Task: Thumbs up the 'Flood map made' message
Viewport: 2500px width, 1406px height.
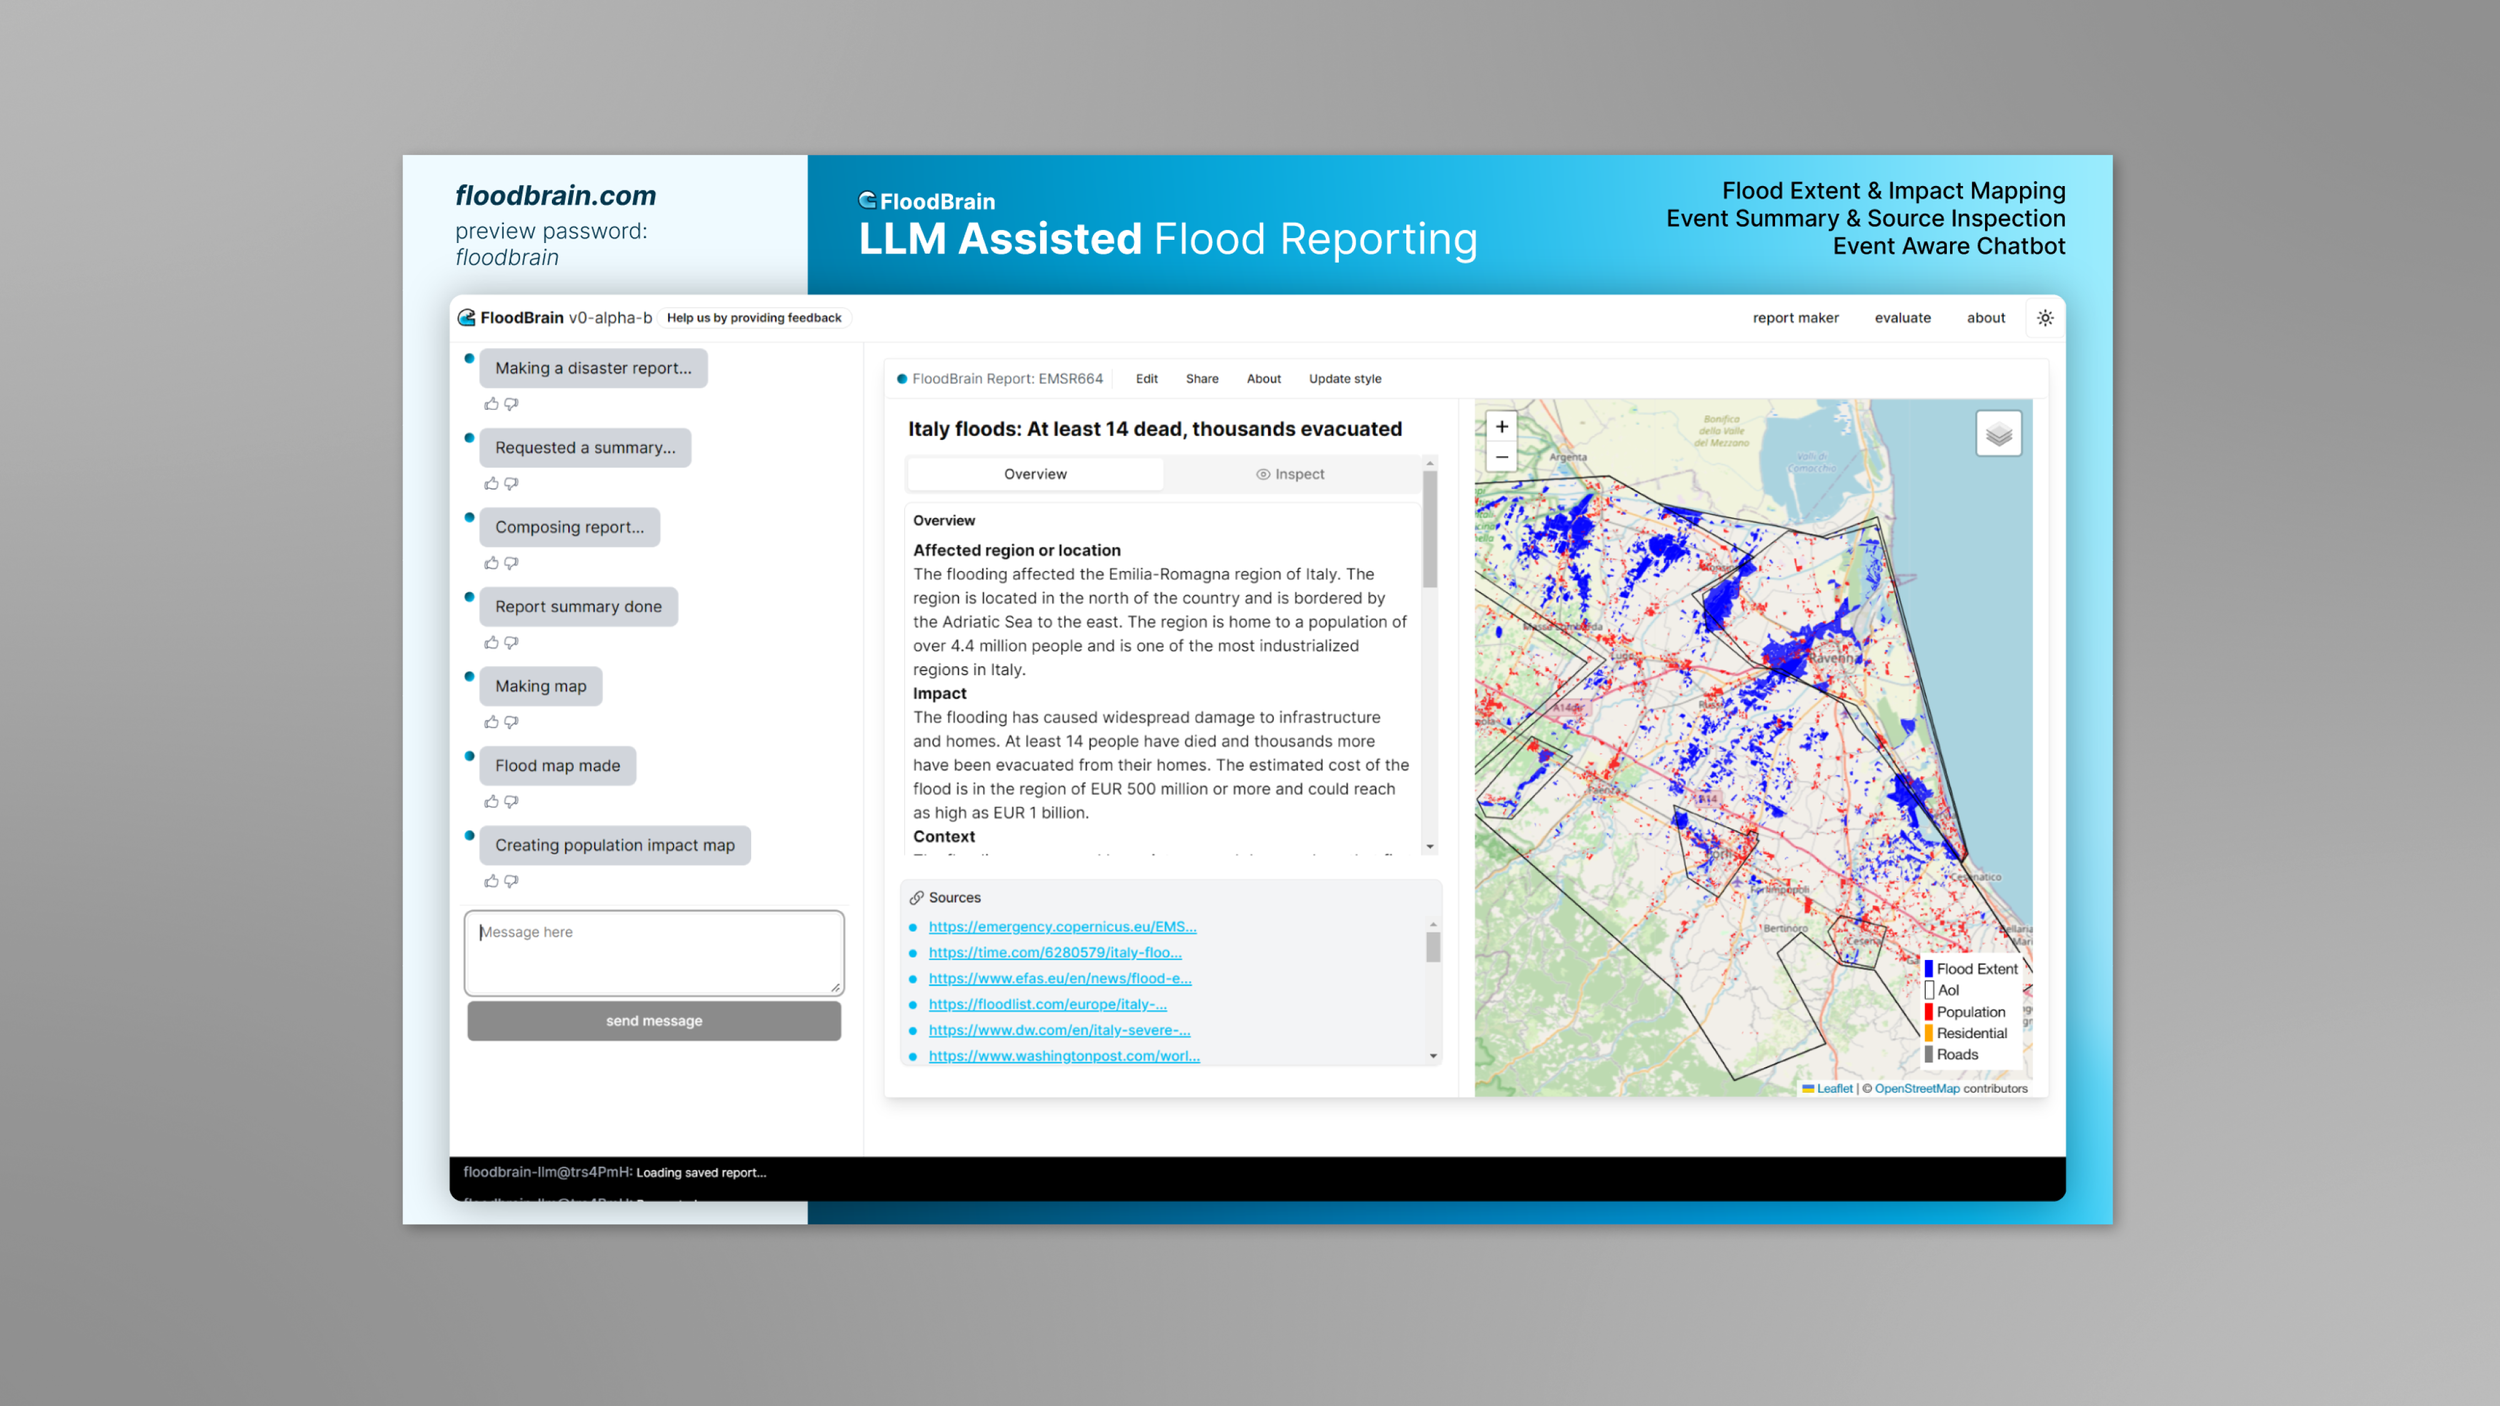Action: coord(491,802)
